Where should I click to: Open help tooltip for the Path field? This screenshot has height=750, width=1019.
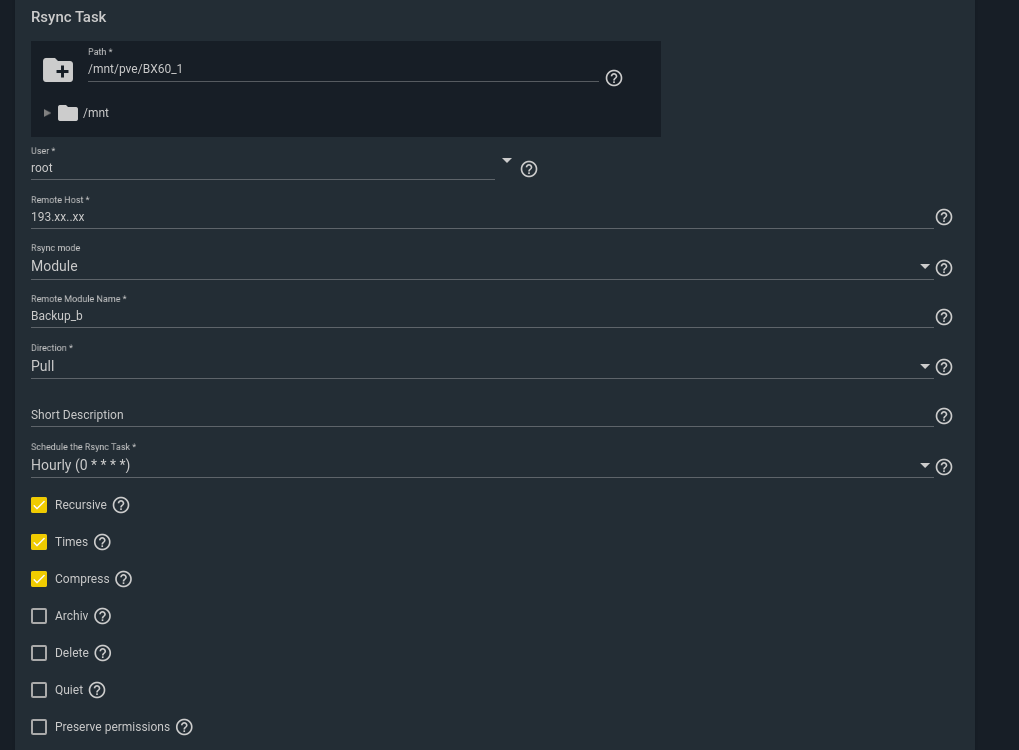click(613, 78)
